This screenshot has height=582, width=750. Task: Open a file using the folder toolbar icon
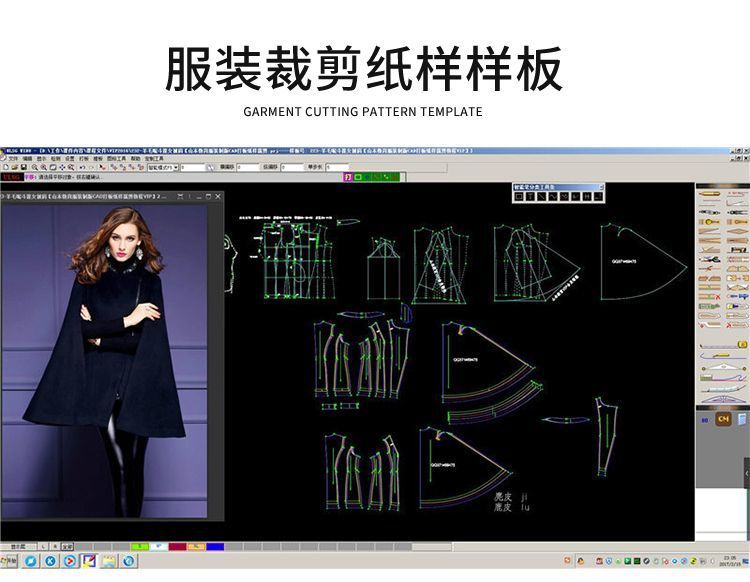(15, 167)
